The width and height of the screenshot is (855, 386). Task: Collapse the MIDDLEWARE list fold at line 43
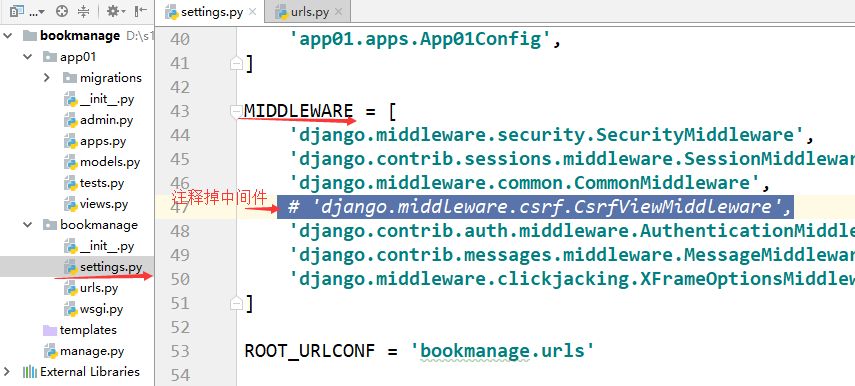click(237, 112)
